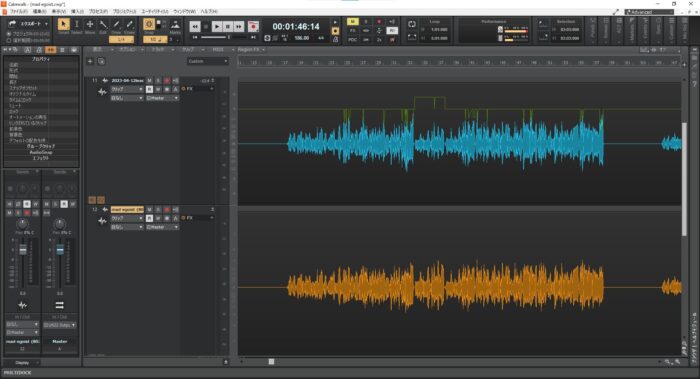Image resolution: width=700 pixels, height=379 pixels.
Task: Open the Advanced workspace dropdown
Action: pyautogui.click(x=649, y=12)
